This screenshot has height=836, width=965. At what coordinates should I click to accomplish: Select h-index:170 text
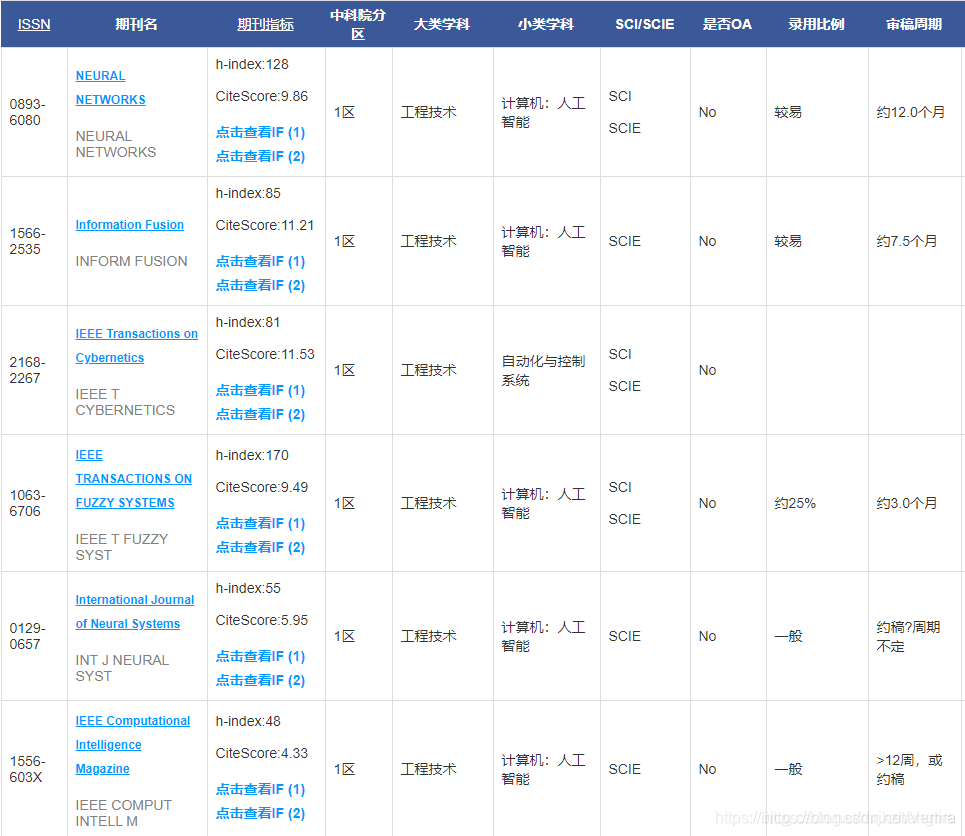pos(252,455)
